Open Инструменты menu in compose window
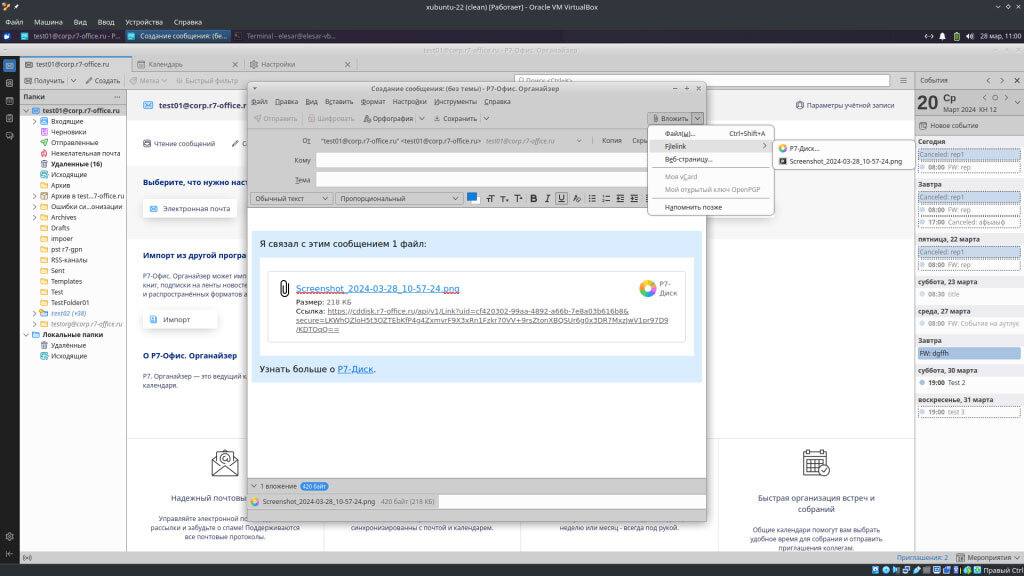This screenshot has width=1024, height=576. 455,102
